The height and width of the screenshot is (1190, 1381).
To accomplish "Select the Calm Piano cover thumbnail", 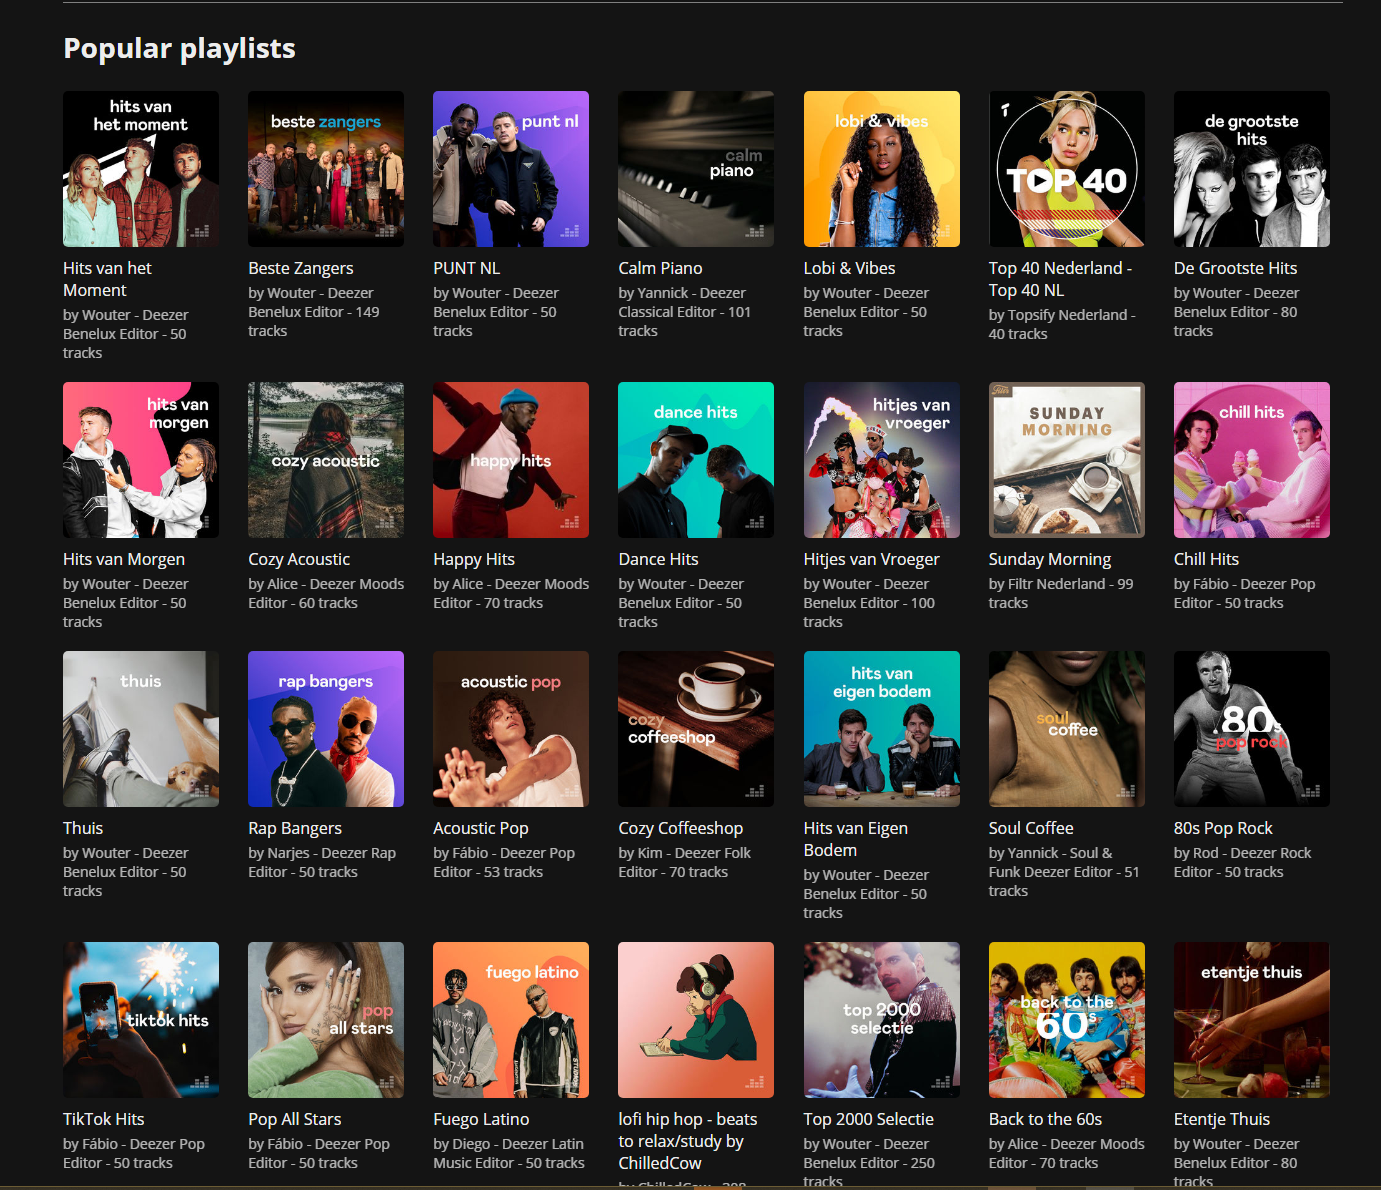I will [696, 169].
